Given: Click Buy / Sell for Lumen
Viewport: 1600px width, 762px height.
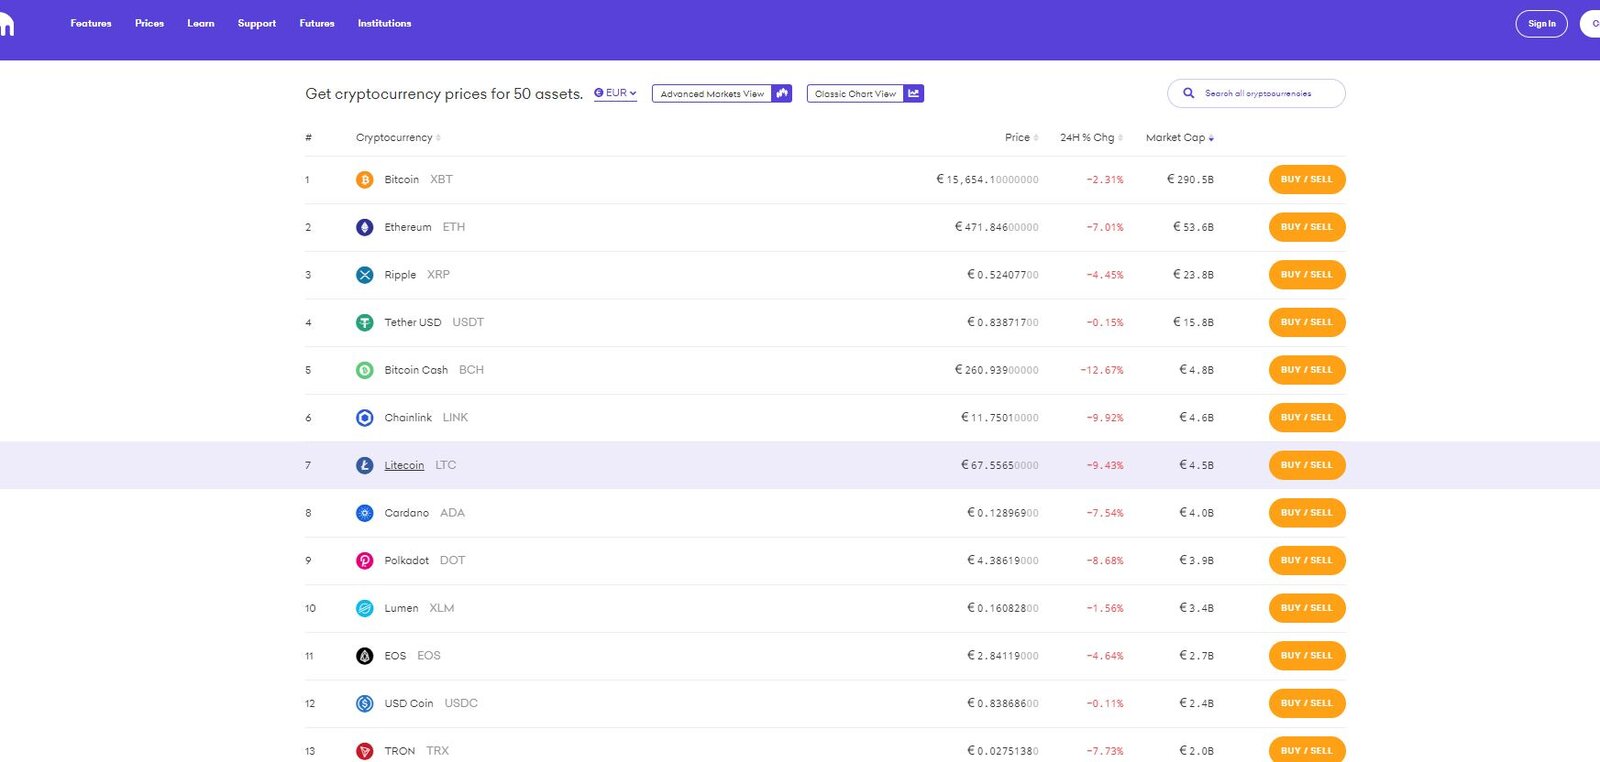Looking at the screenshot, I should [1307, 608].
